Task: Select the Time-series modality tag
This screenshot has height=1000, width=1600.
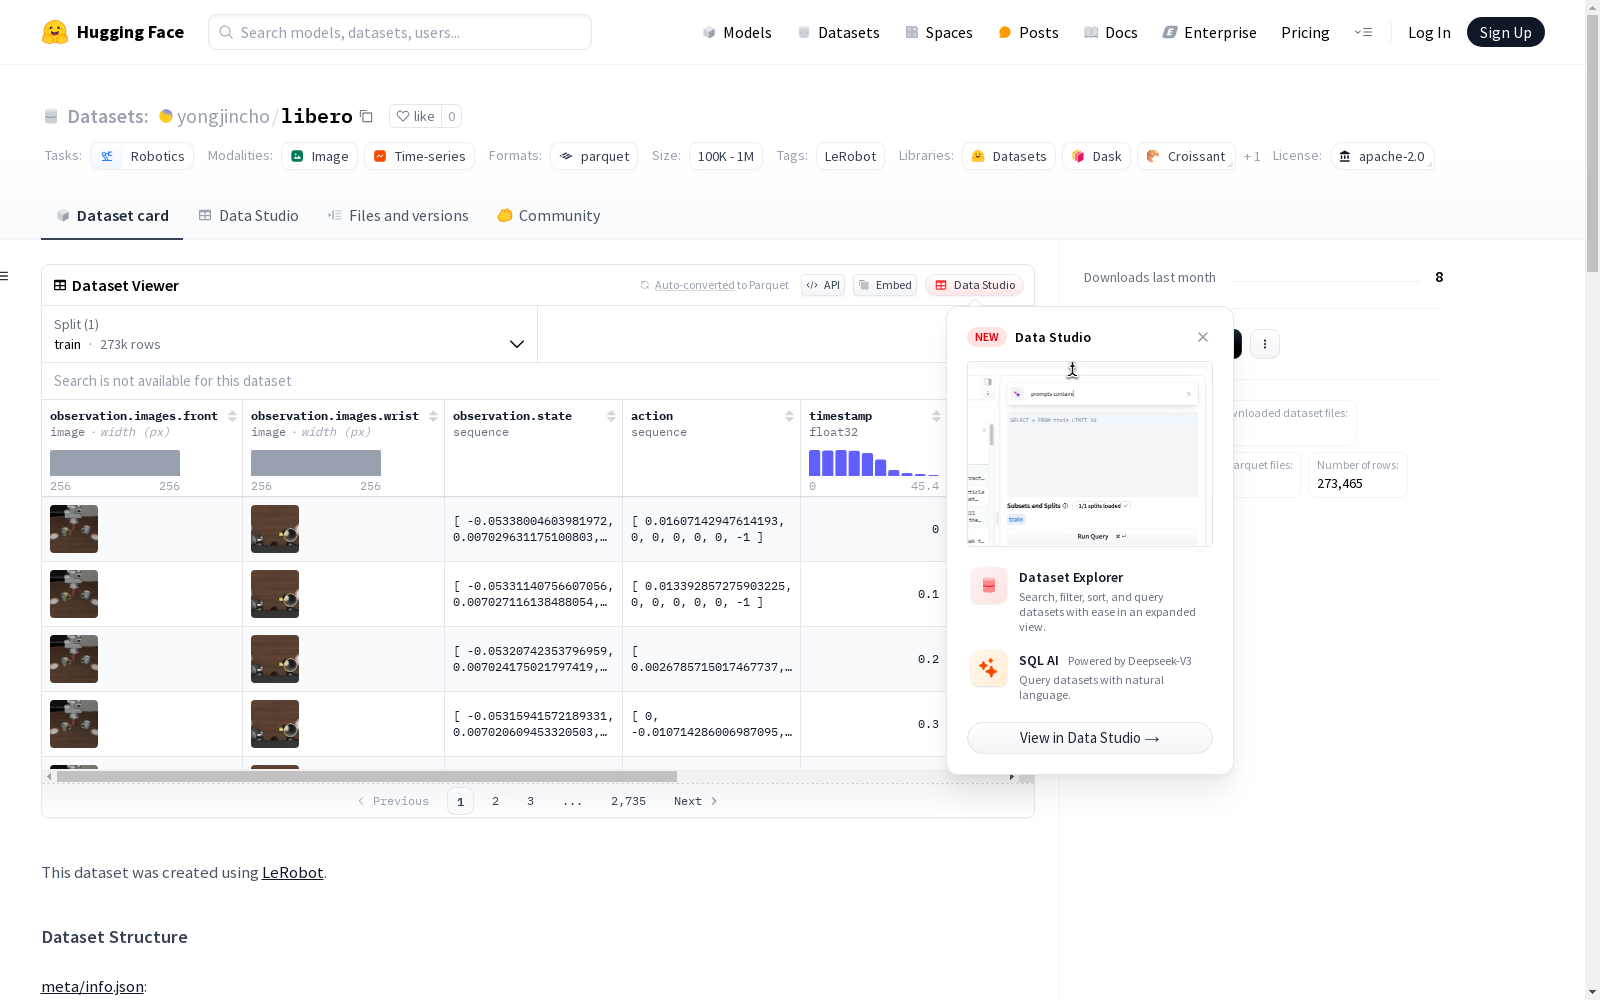Action: point(420,156)
